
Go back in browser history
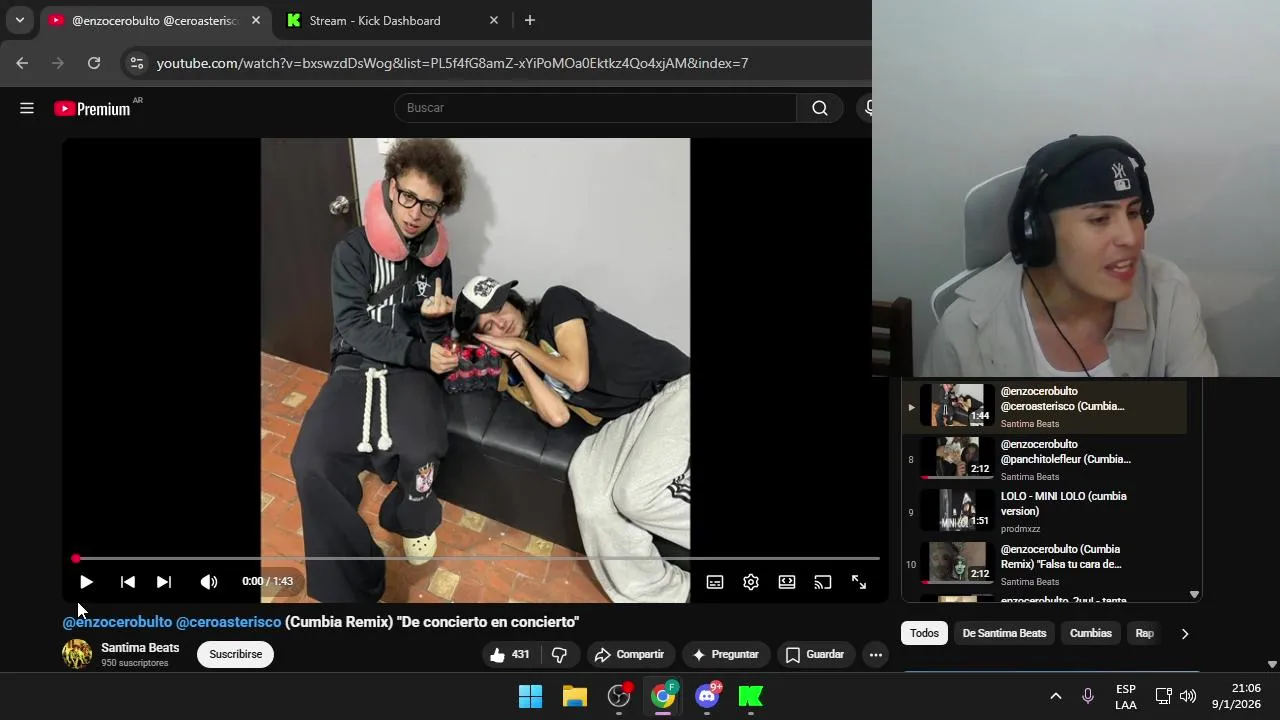point(22,63)
